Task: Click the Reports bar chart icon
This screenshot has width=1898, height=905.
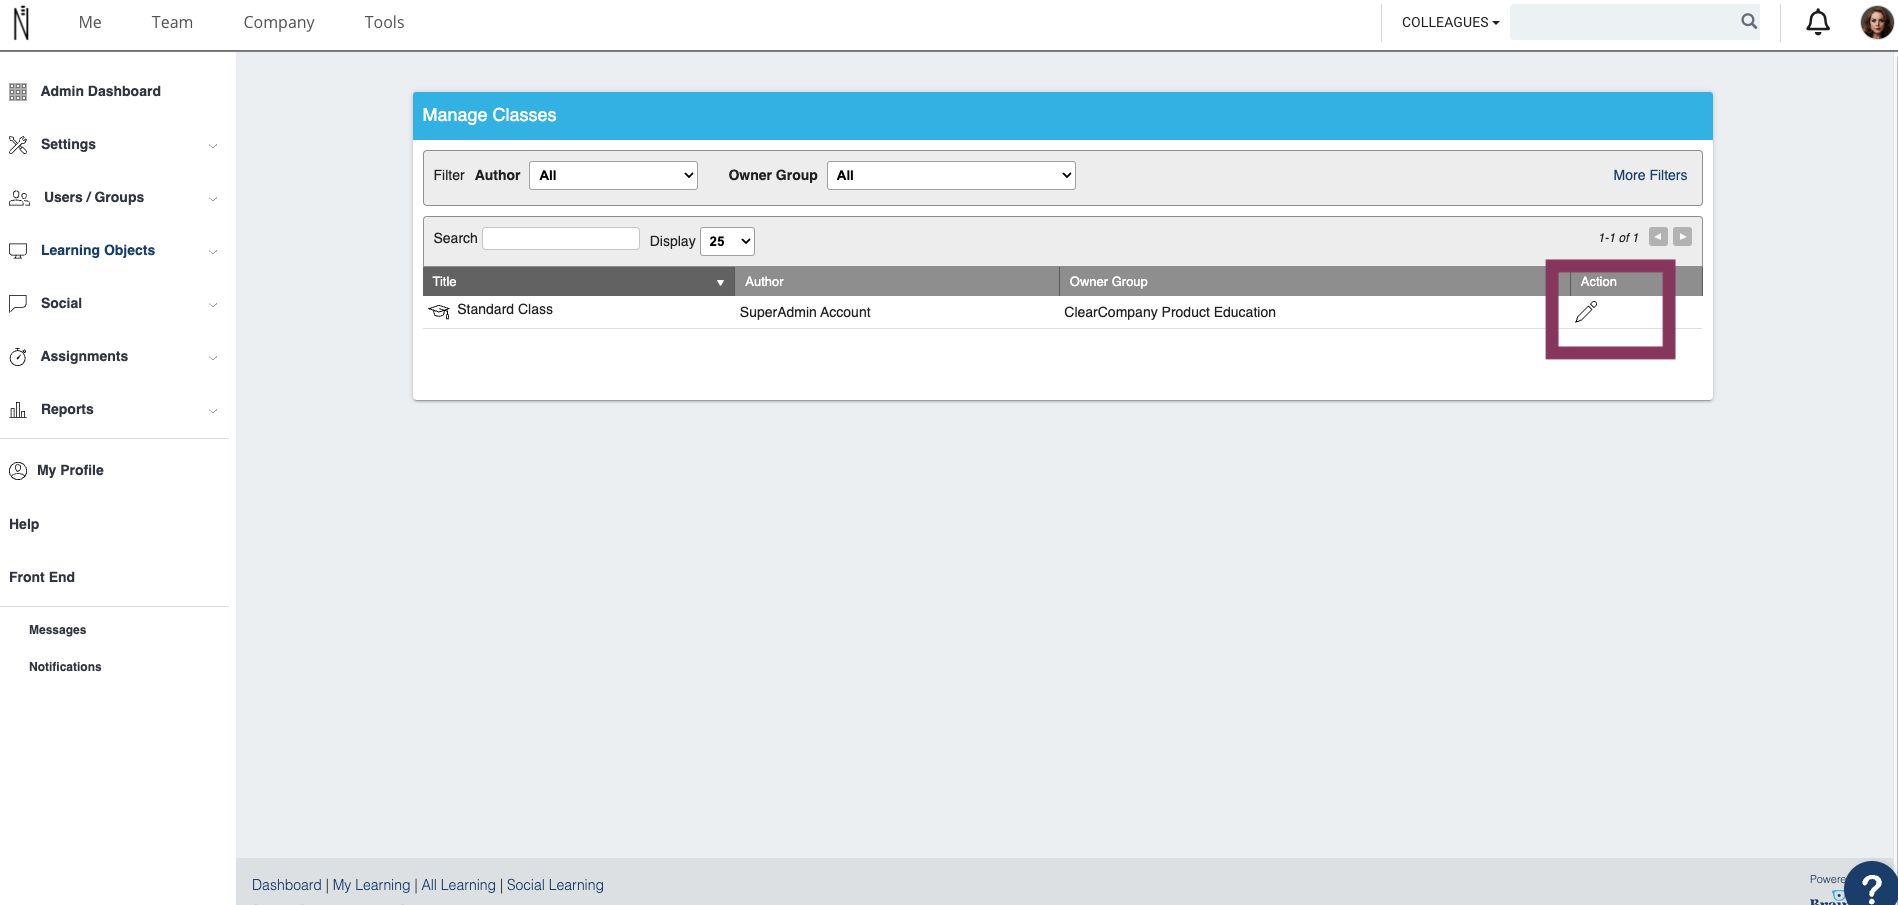Action: (x=18, y=410)
